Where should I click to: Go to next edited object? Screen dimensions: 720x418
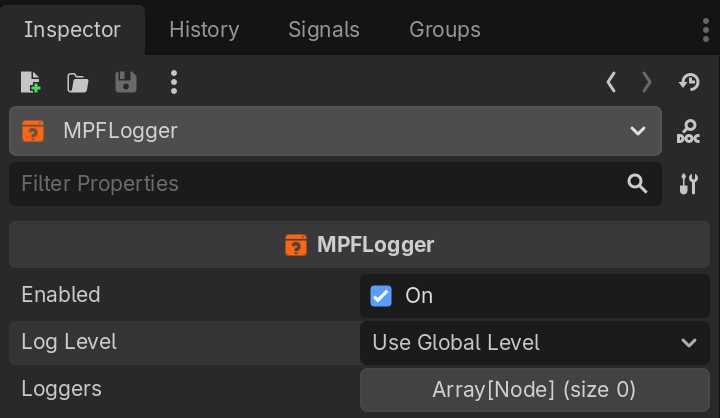[647, 82]
